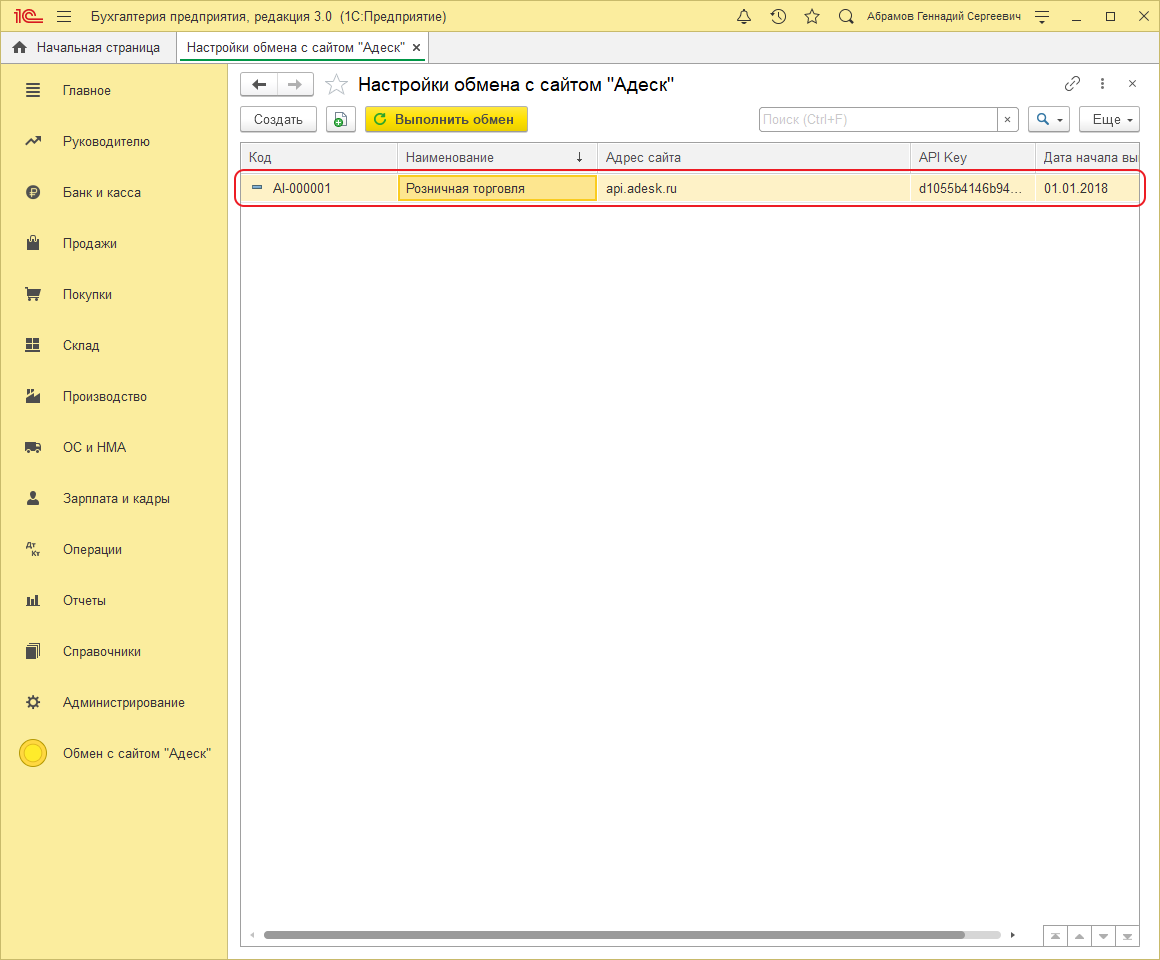Sort by the Наименование column header
This screenshot has height=960, width=1160.
497,158
